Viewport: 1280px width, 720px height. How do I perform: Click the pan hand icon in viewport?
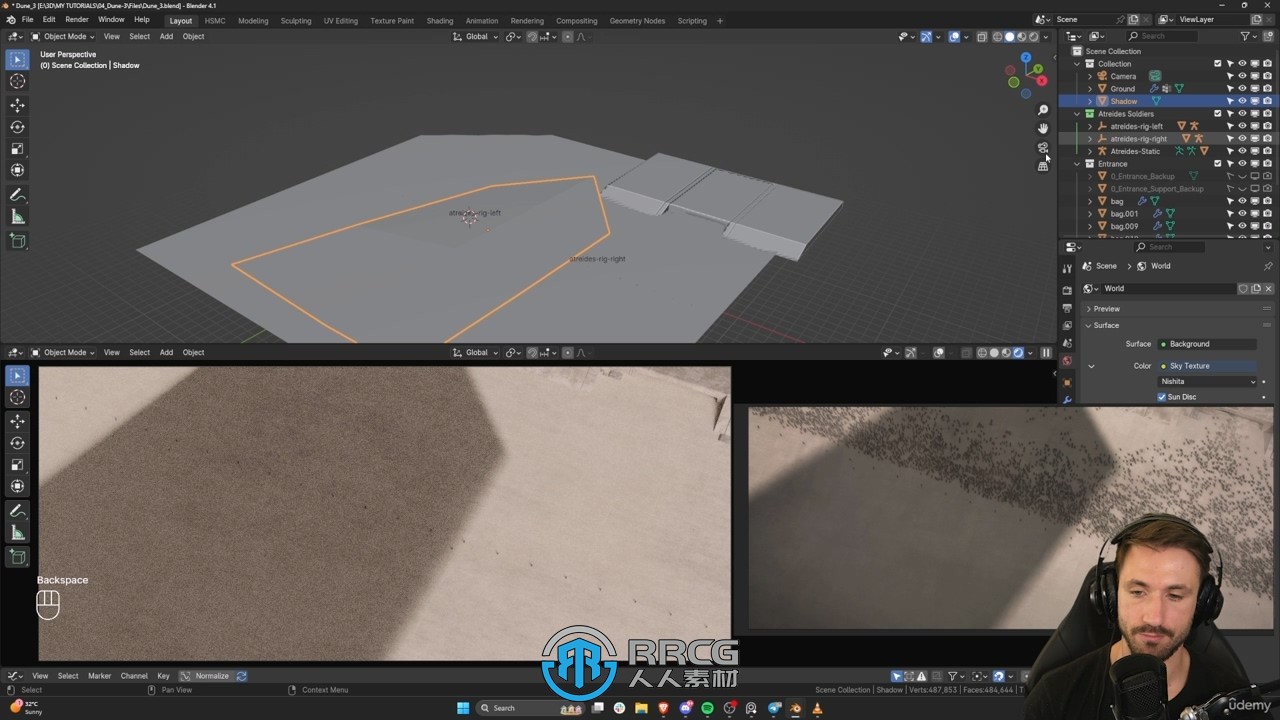(x=1043, y=128)
